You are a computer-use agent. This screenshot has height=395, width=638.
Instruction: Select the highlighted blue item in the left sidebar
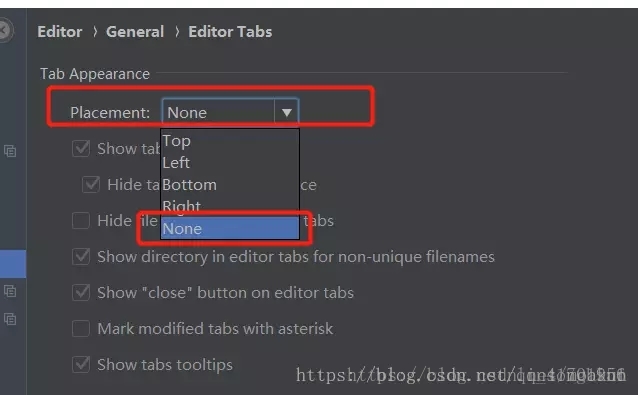coord(13,264)
